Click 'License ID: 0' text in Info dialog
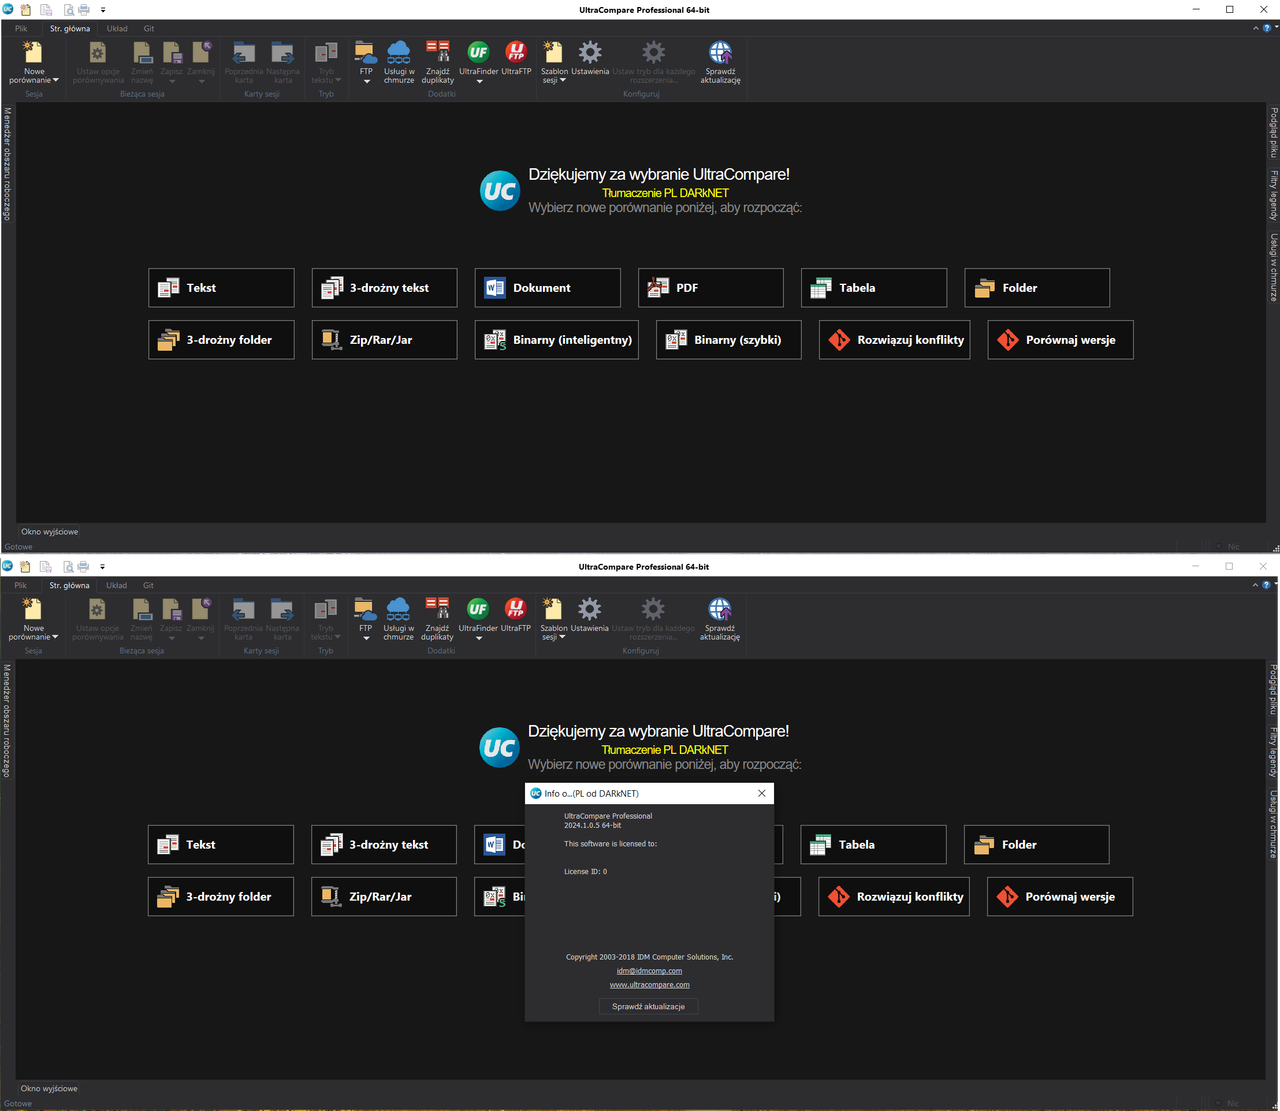This screenshot has width=1280, height=1111. [x=585, y=872]
